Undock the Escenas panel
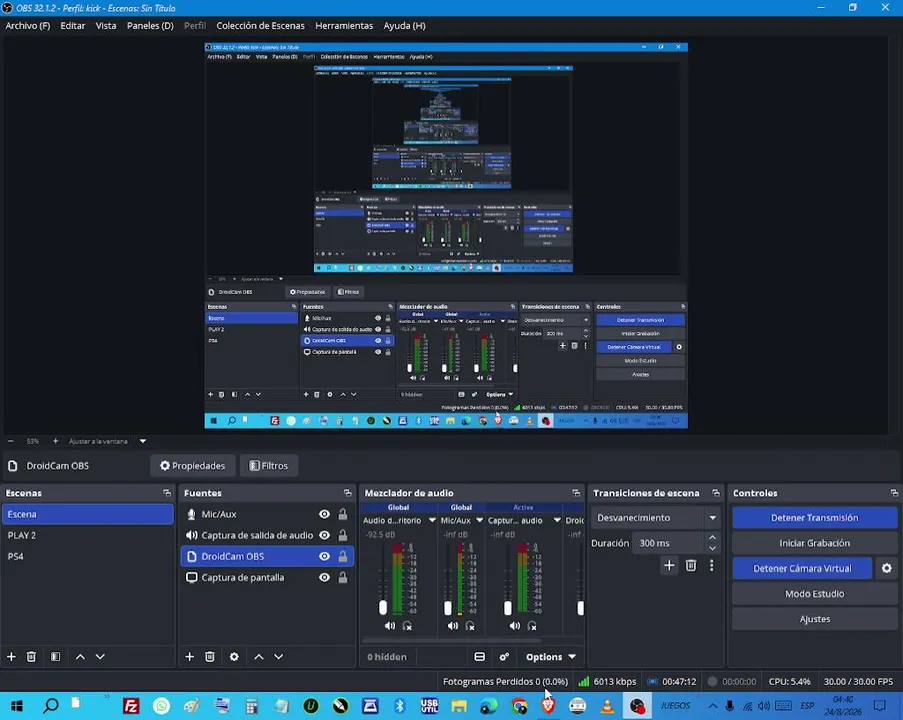This screenshot has height=720, width=903. tap(167, 493)
